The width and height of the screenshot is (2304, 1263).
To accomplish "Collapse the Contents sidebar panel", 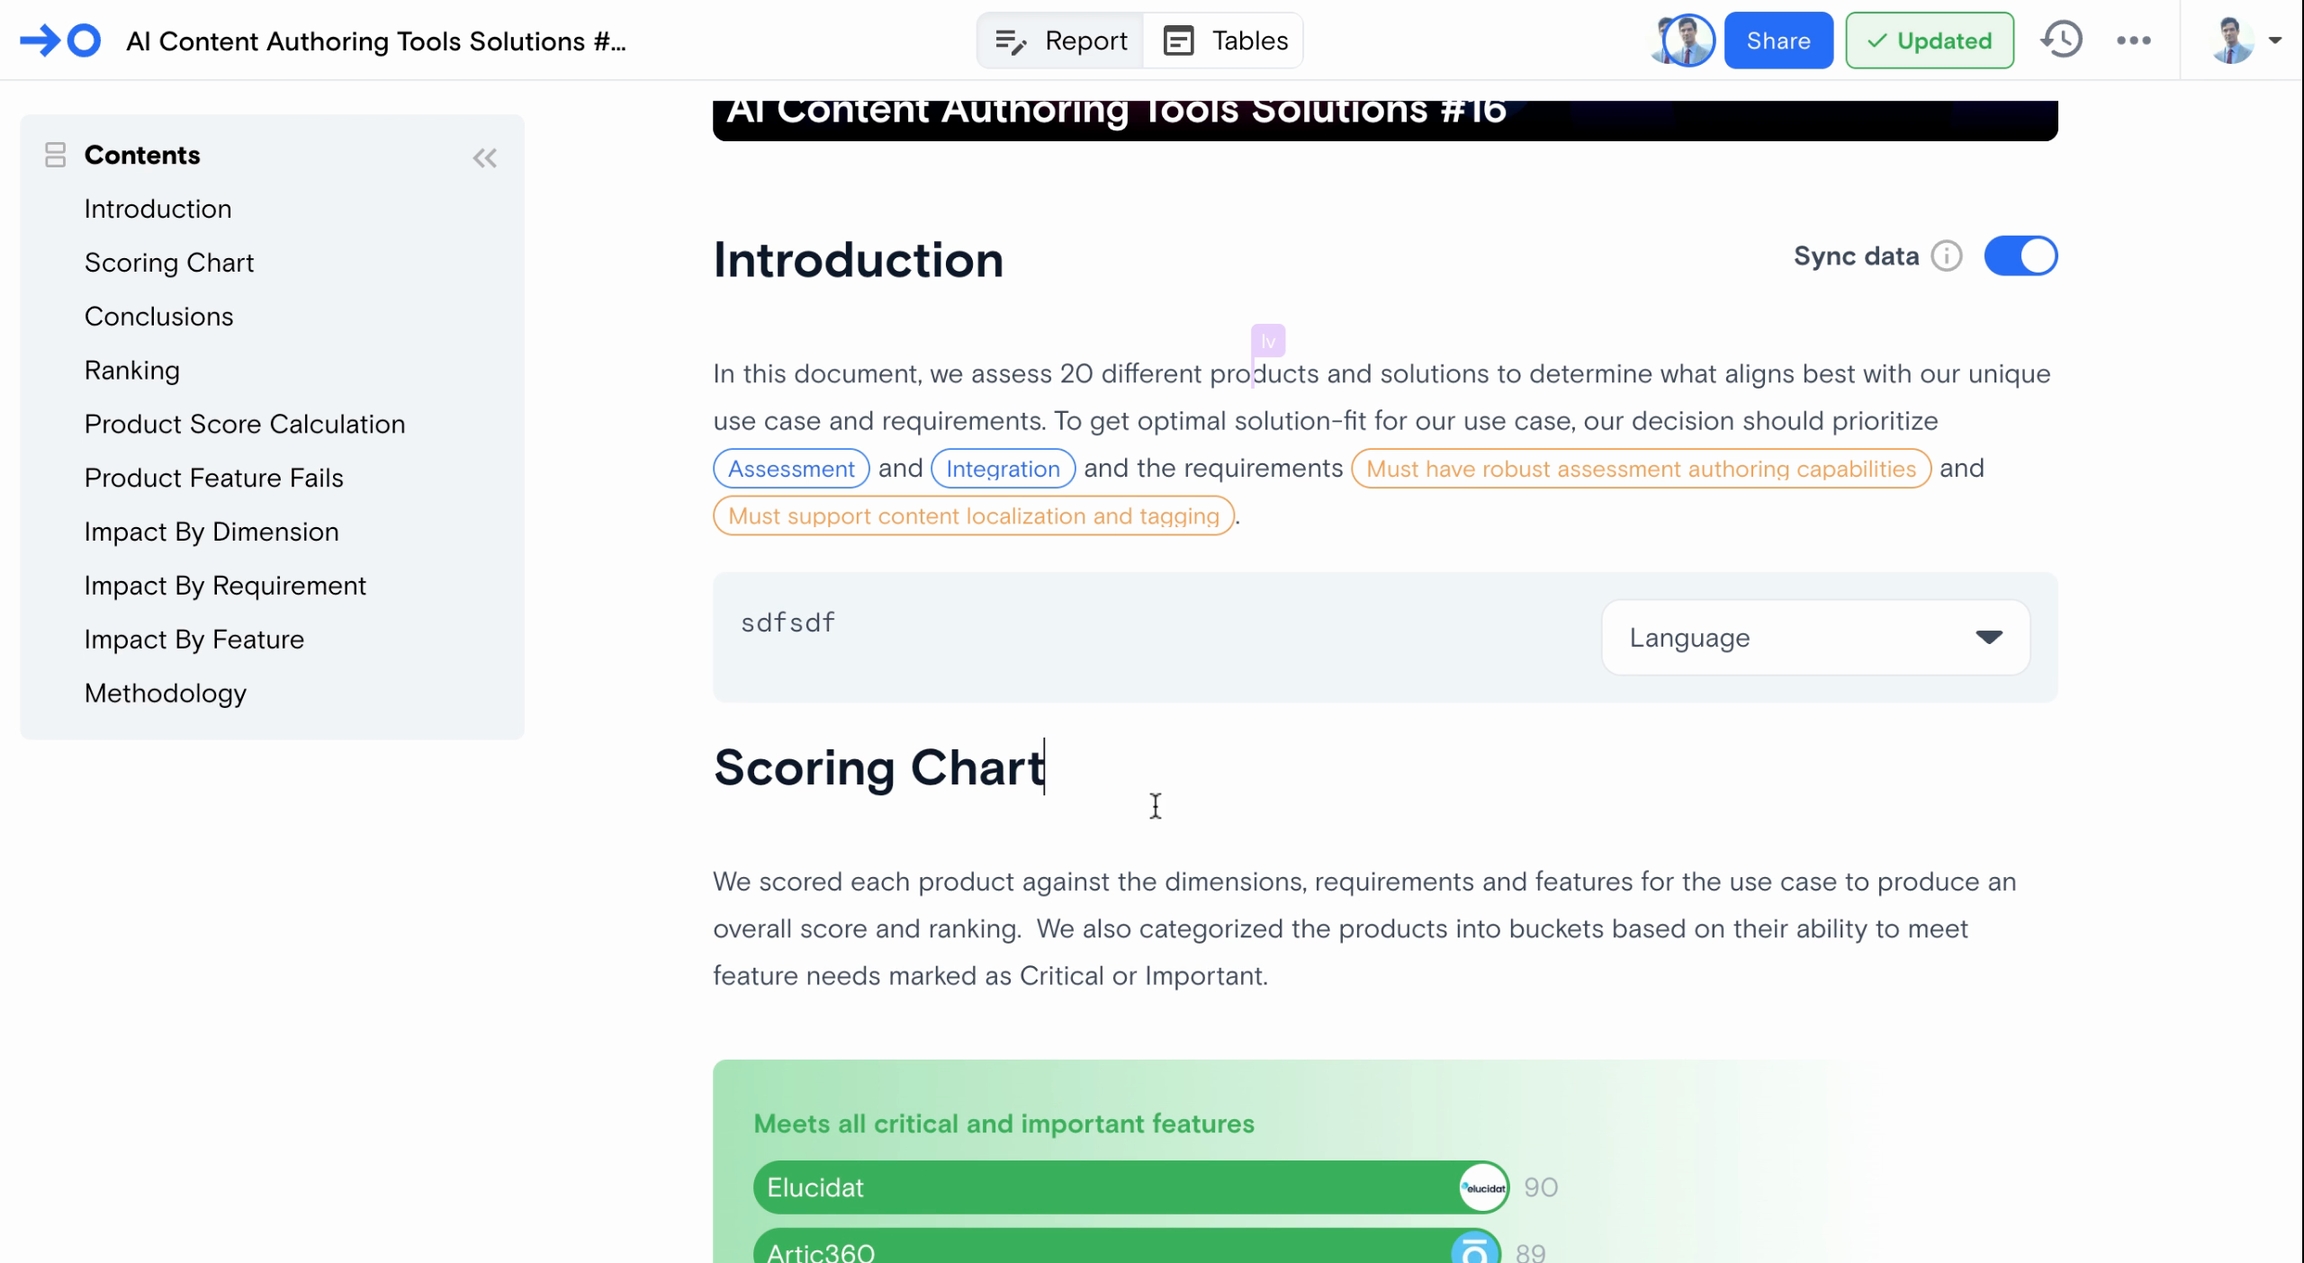I will (x=485, y=158).
